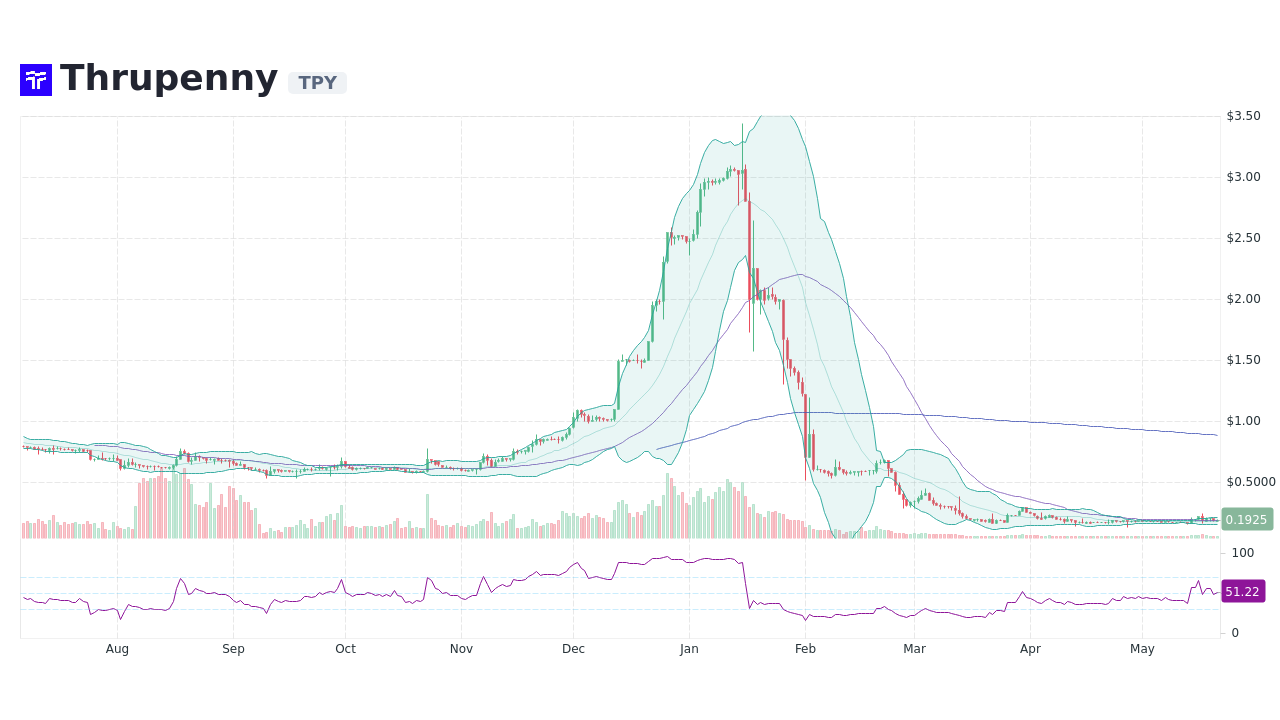
Task: Select the May label on the time axis
Action: click(1142, 649)
